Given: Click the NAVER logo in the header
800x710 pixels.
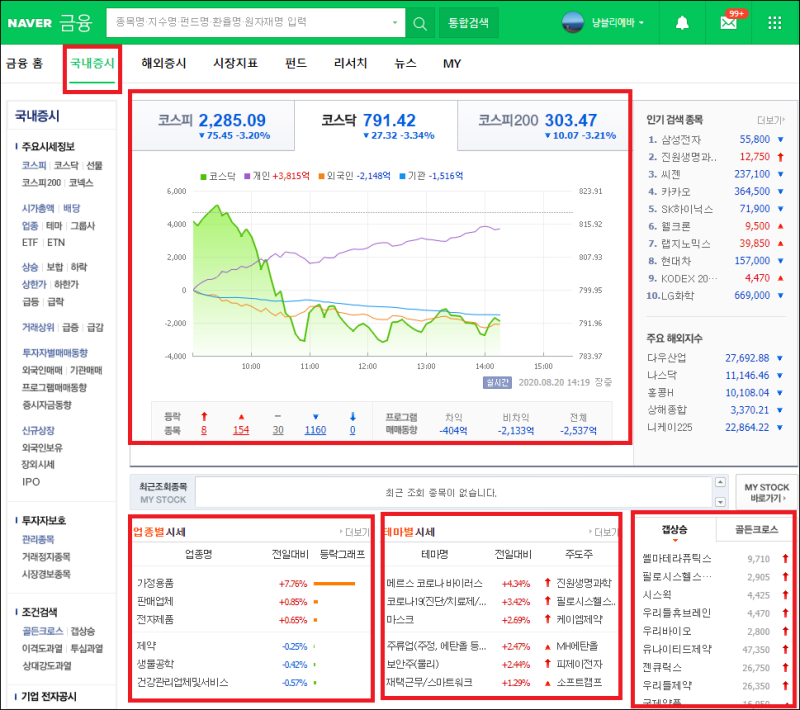Looking at the screenshot, I should 30,23.
